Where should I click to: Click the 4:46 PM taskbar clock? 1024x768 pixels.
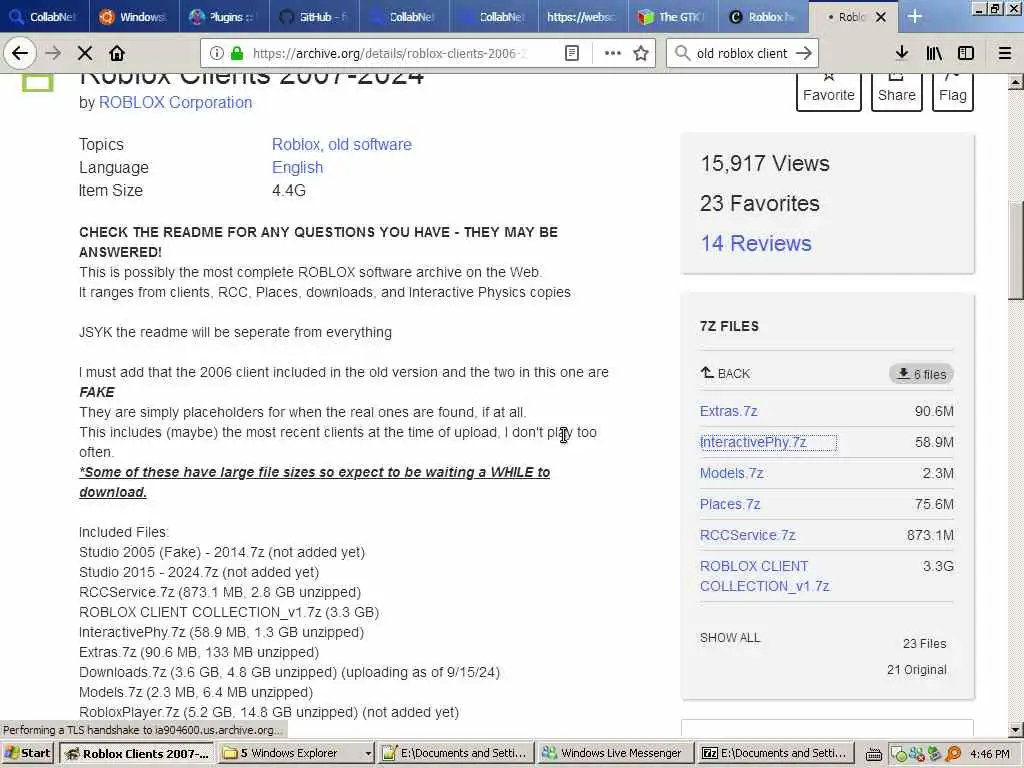coord(989,754)
